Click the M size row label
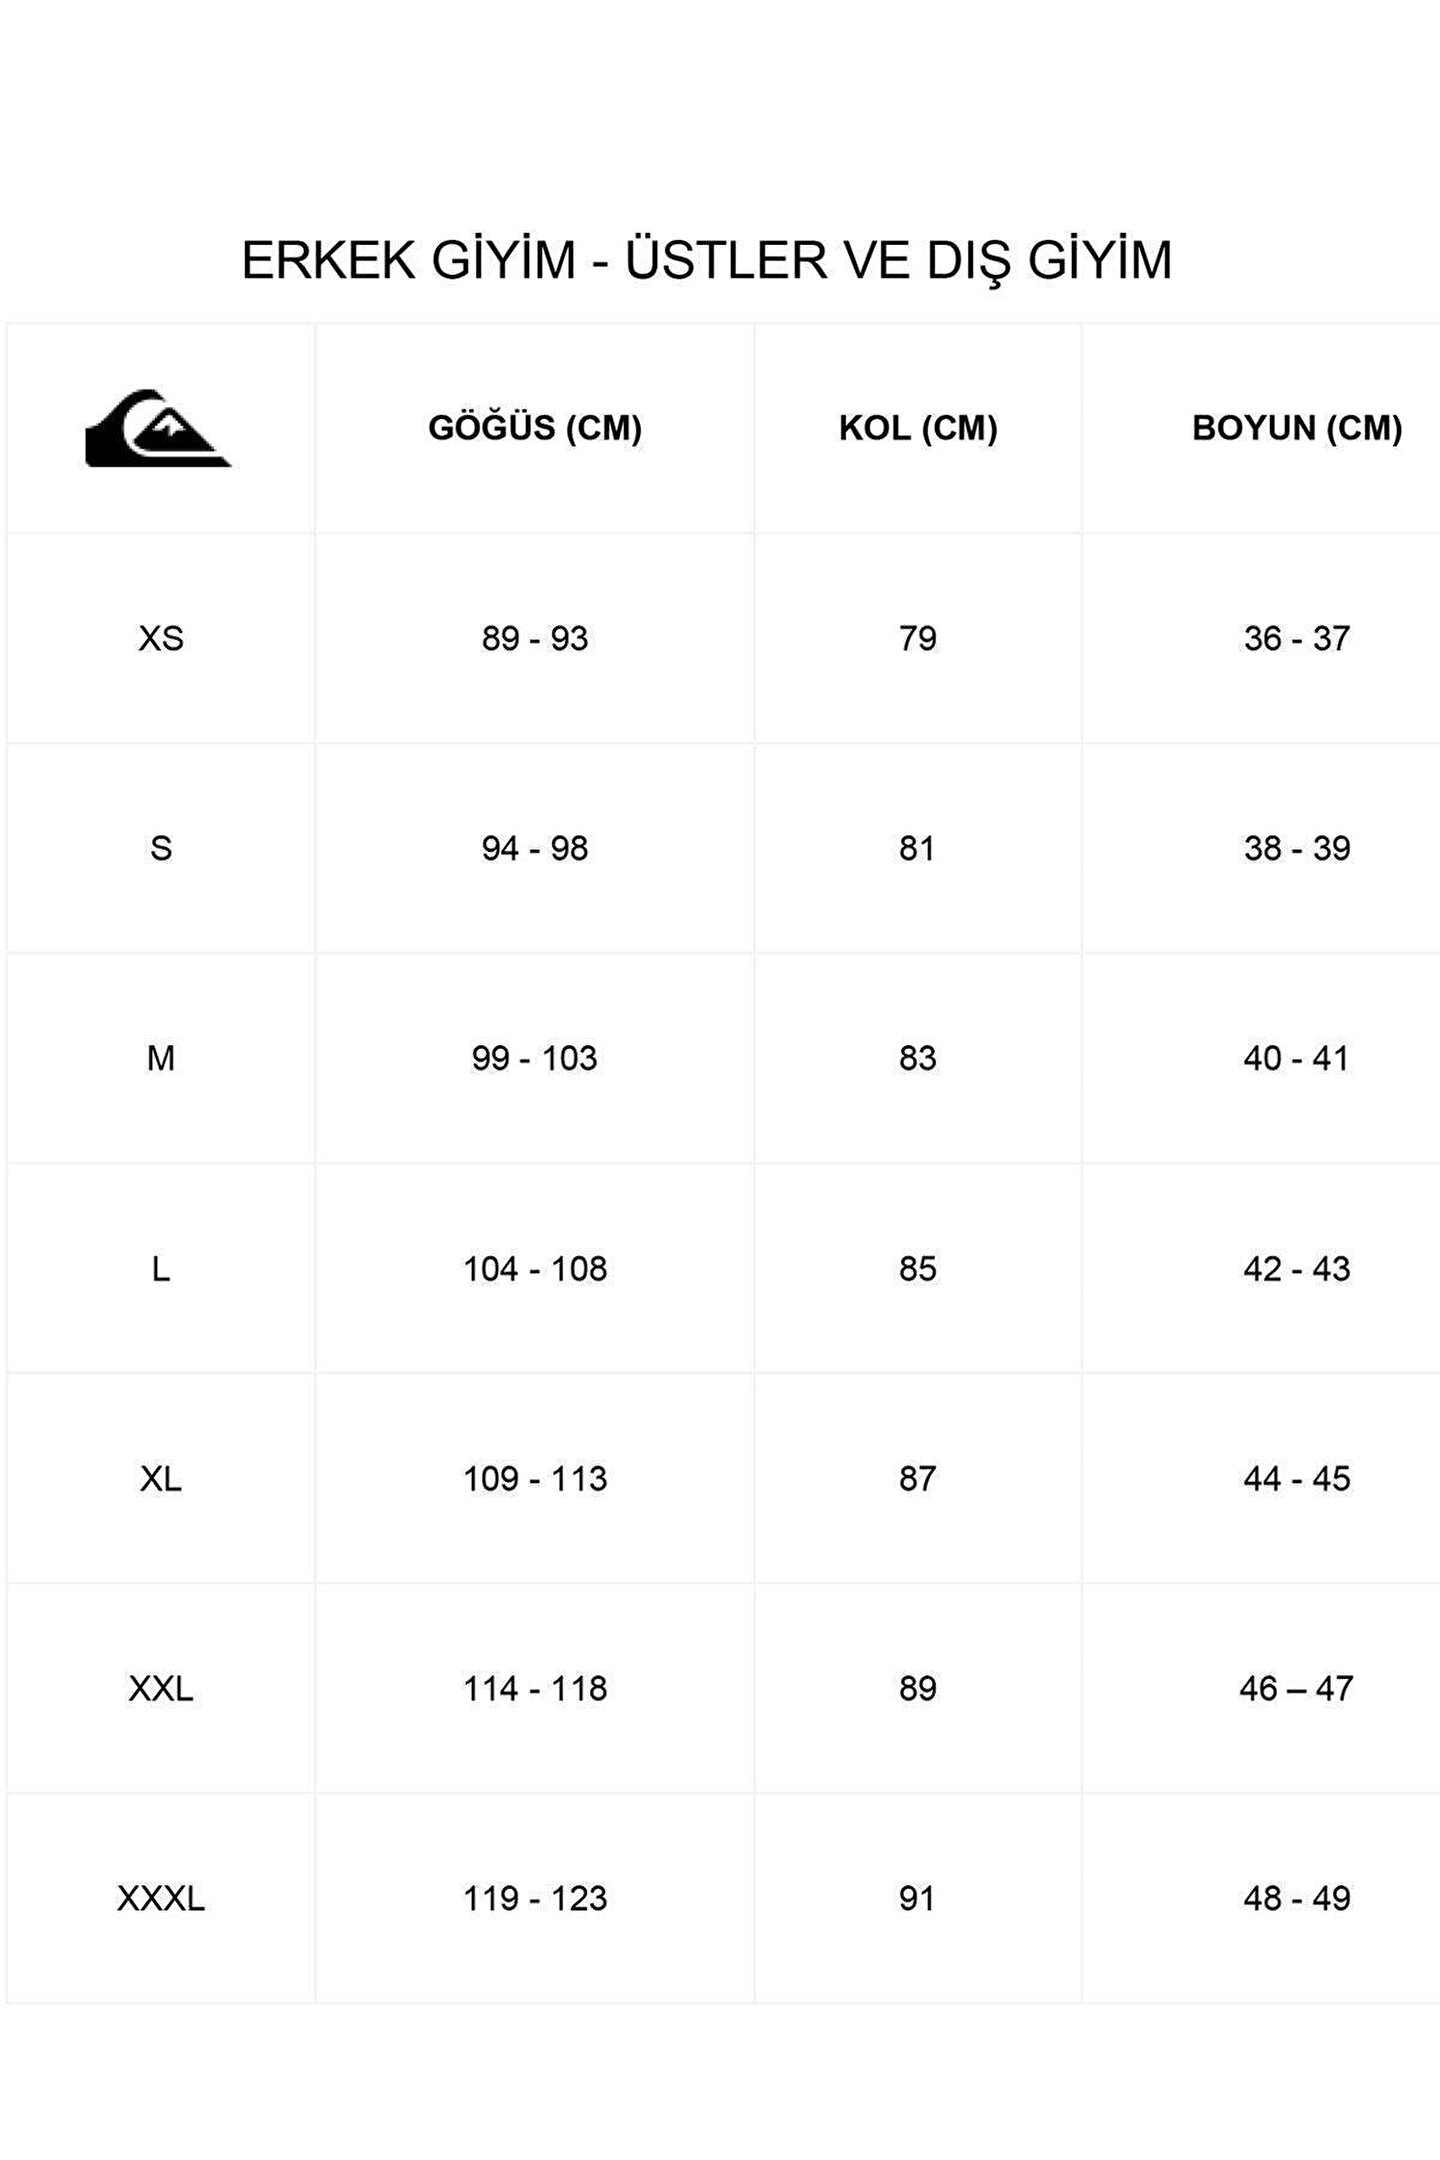This screenshot has height=2160, width=1440. [x=161, y=1058]
